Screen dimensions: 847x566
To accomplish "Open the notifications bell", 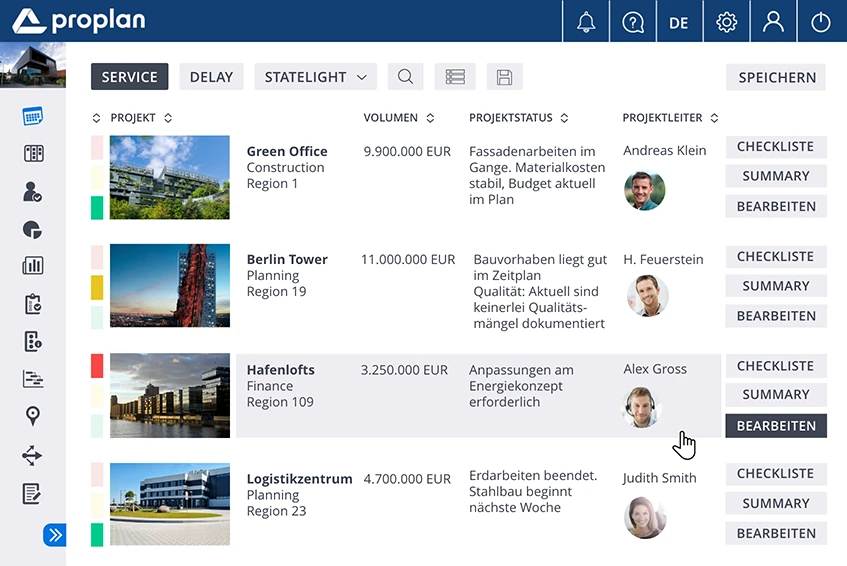I will 586,22.
